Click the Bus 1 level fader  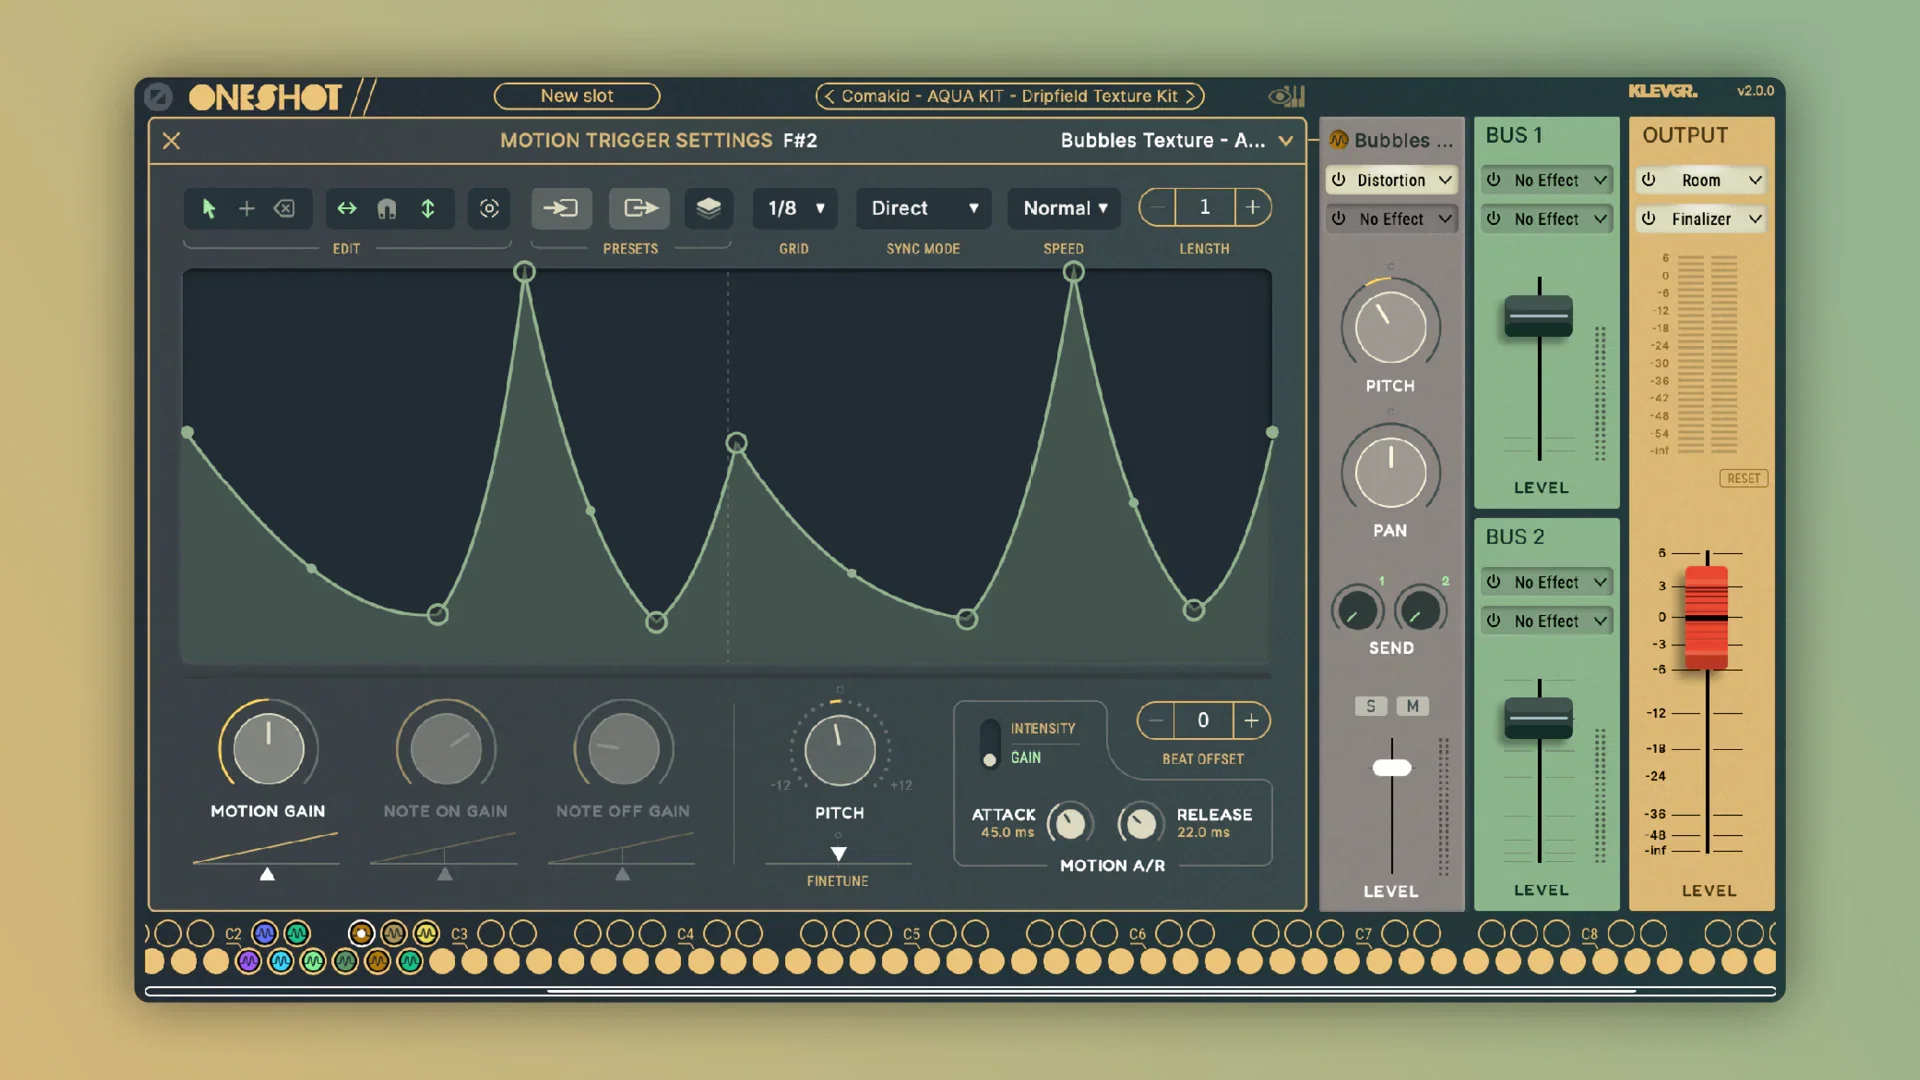pyautogui.click(x=1539, y=316)
